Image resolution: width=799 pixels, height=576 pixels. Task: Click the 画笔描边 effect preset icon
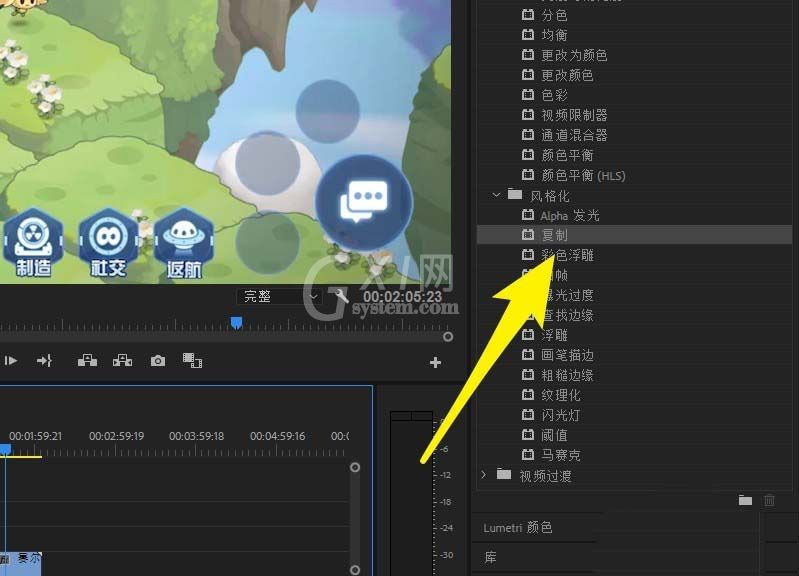point(528,354)
